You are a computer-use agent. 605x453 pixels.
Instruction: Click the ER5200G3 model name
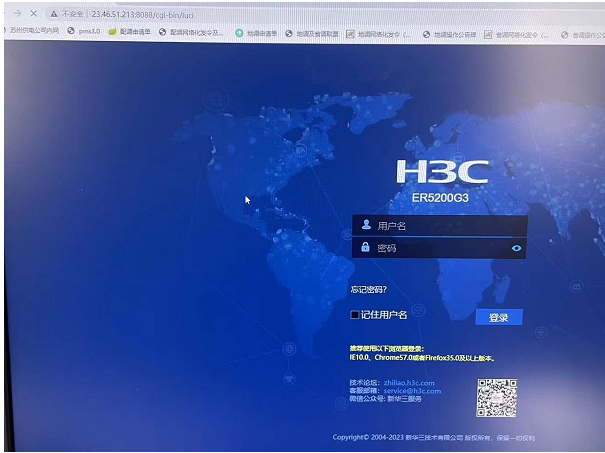click(440, 198)
